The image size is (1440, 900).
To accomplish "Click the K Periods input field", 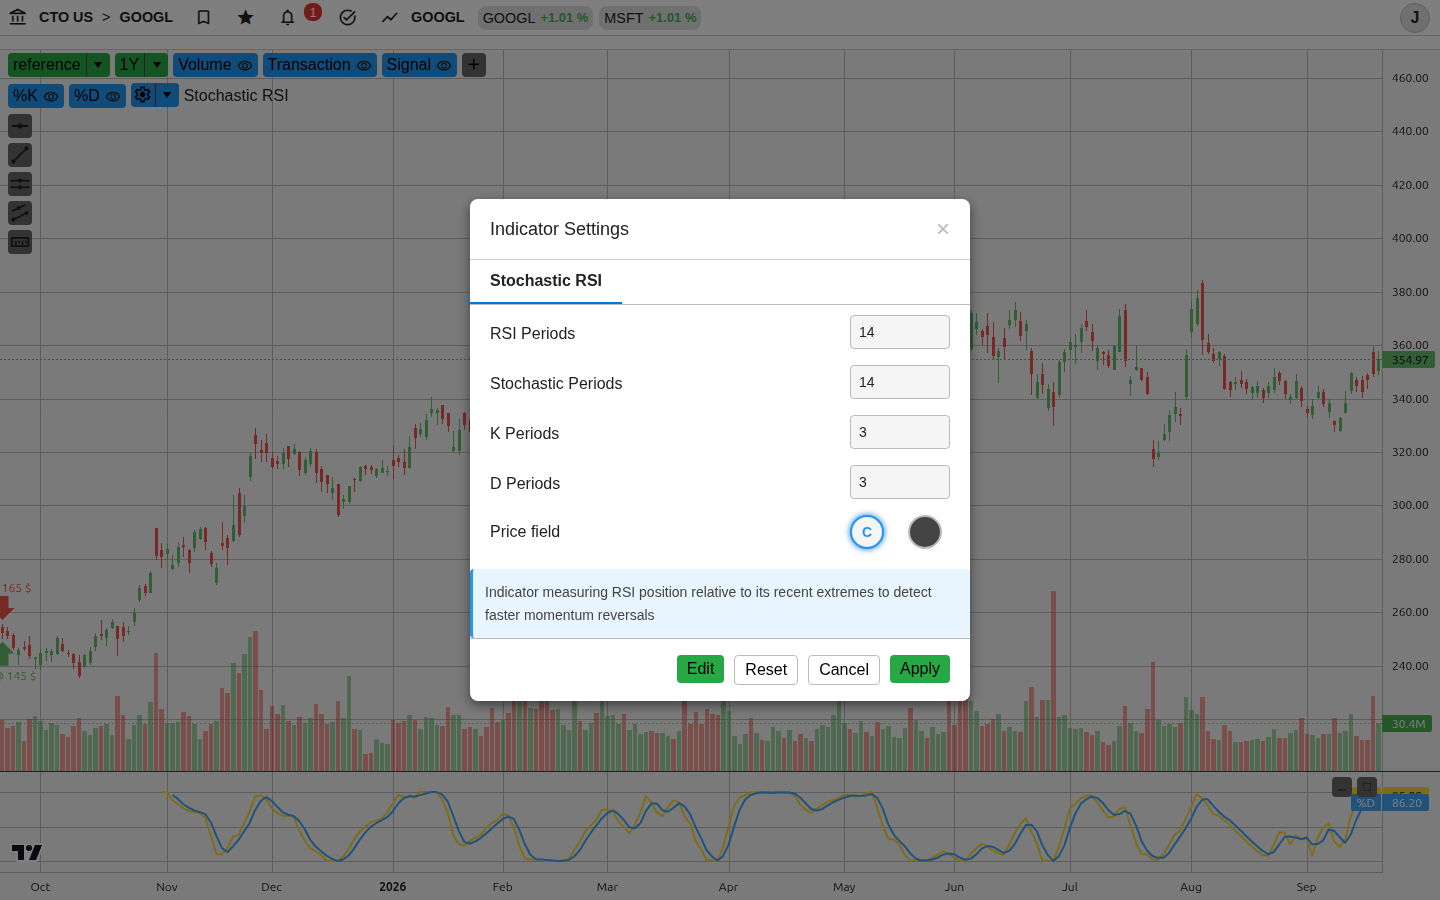I will pyautogui.click(x=900, y=432).
